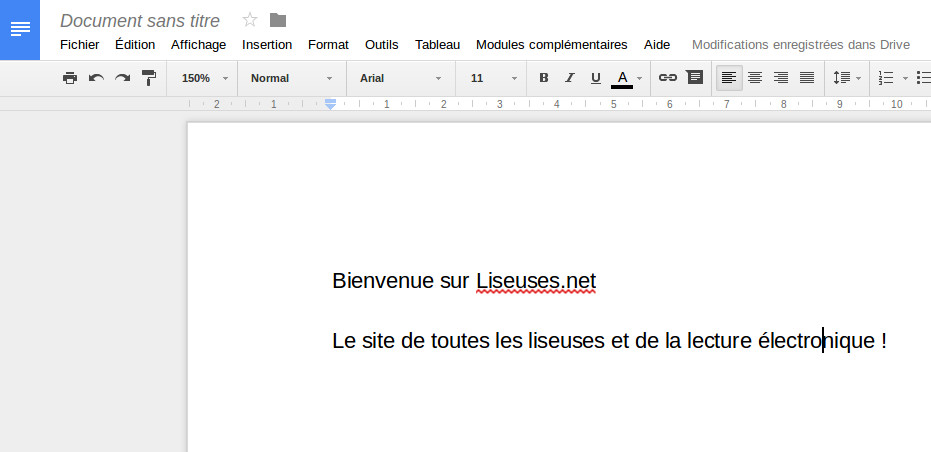Toggle Italic formatting

point(570,78)
